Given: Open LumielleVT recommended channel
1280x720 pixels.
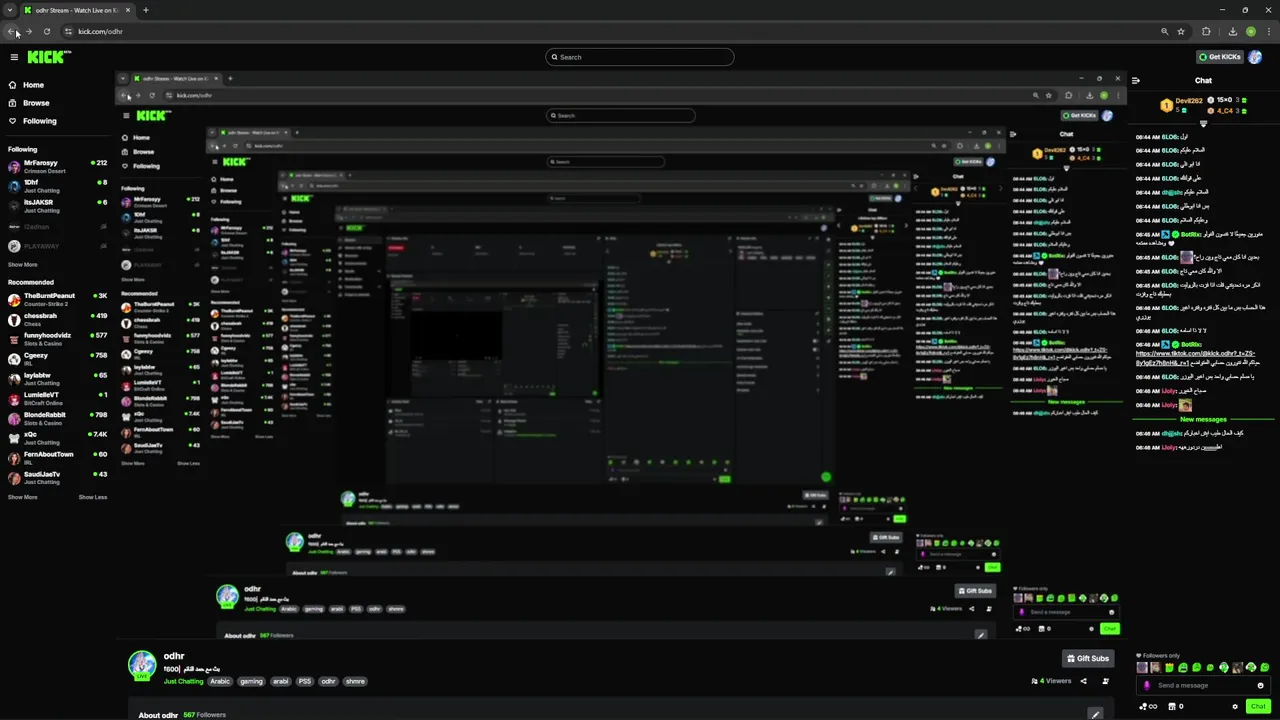Looking at the screenshot, I should click(x=57, y=398).
